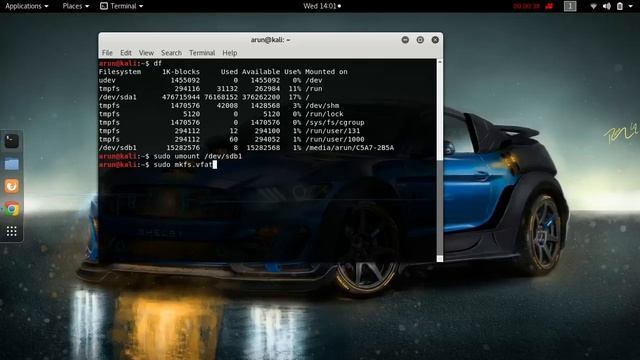Click the '/media/arun/C5A7-2B5A' mount path
Screen dimensions: 640x360
[x=350, y=148]
